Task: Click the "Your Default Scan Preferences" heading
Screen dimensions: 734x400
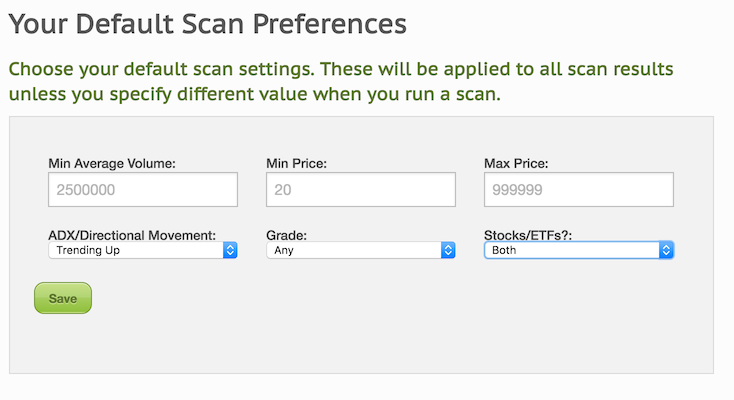Action: pyautogui.click(x=207, y=23)
